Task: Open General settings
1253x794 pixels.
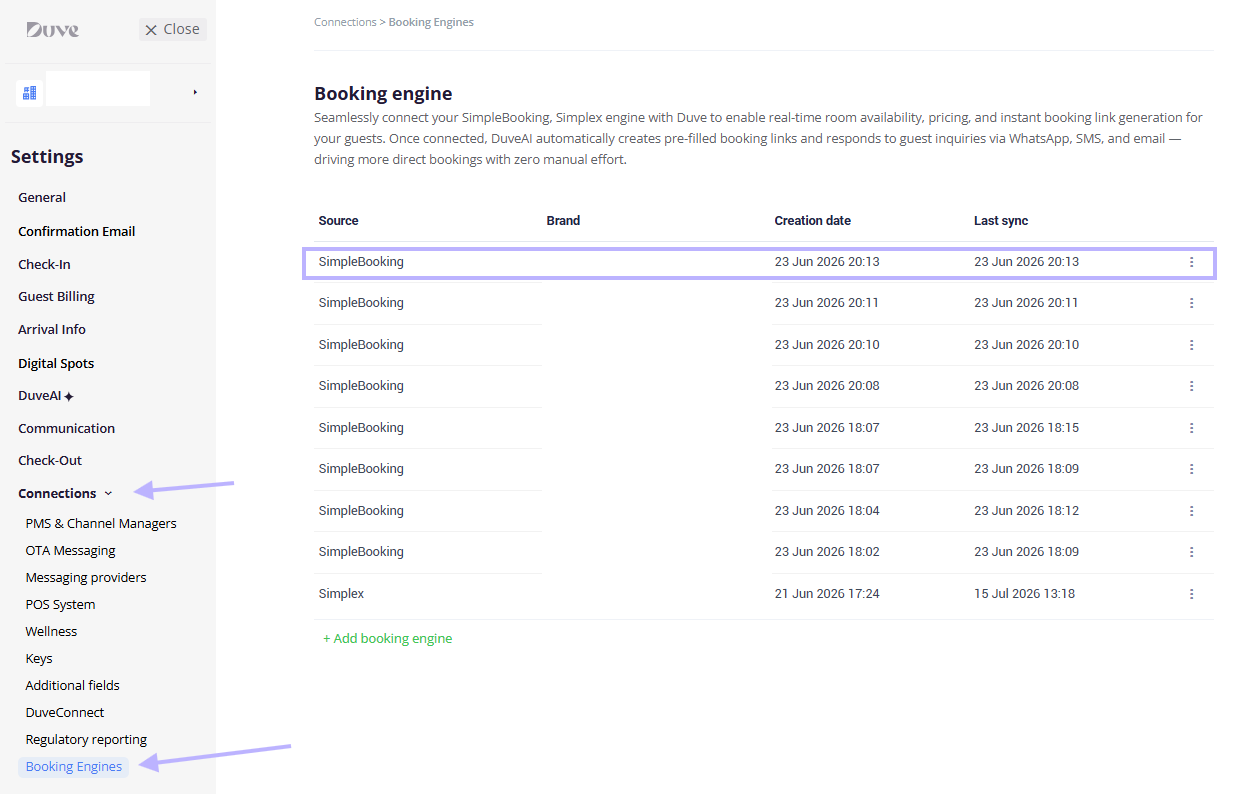Action: tap(42, 198)
